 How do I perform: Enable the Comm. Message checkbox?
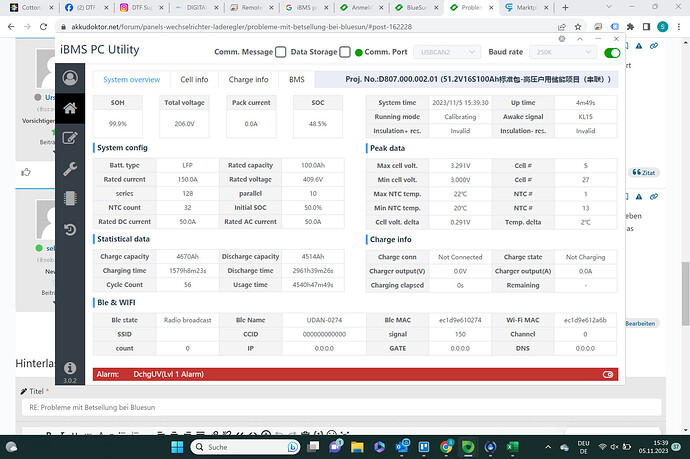point(280,52)
